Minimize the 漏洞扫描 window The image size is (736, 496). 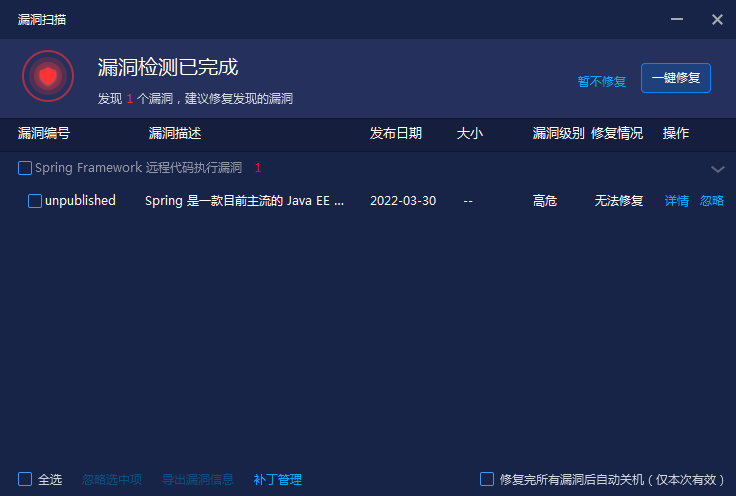click(x=676, y=19)
